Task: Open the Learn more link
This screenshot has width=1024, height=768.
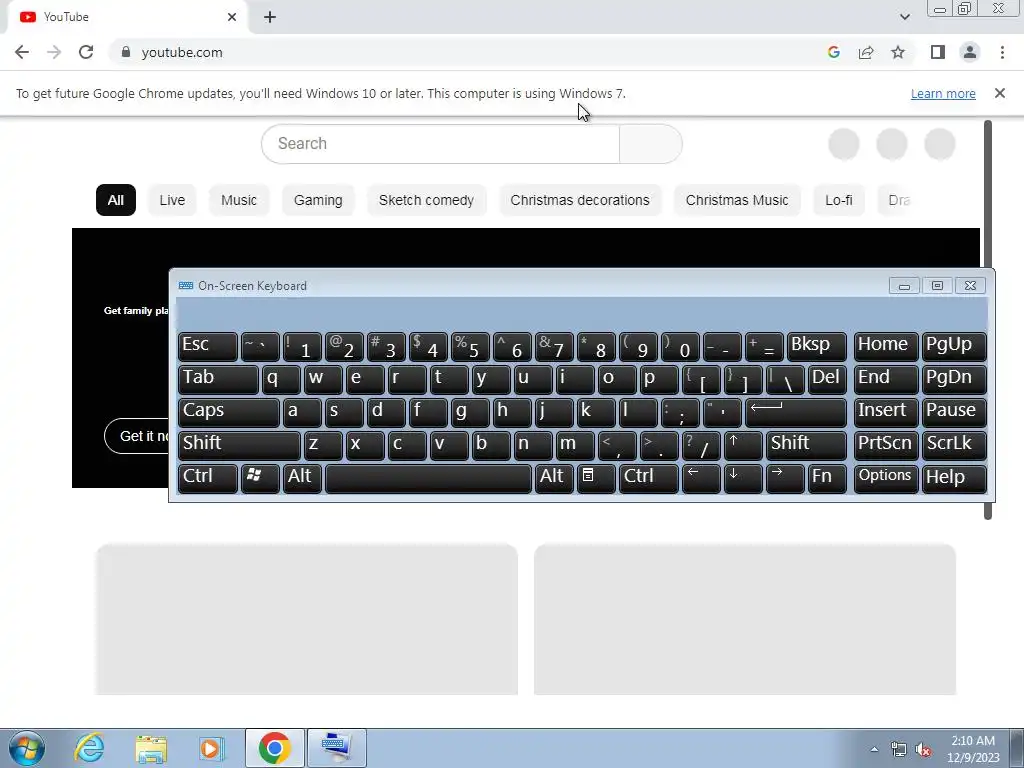Action: click(x=943, y=93)
